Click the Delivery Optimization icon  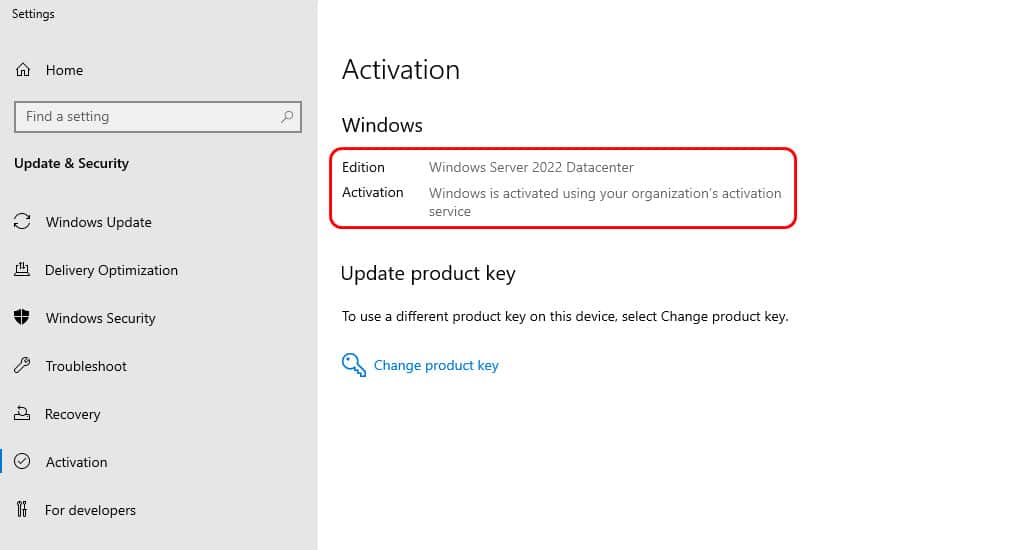[22, 269]
